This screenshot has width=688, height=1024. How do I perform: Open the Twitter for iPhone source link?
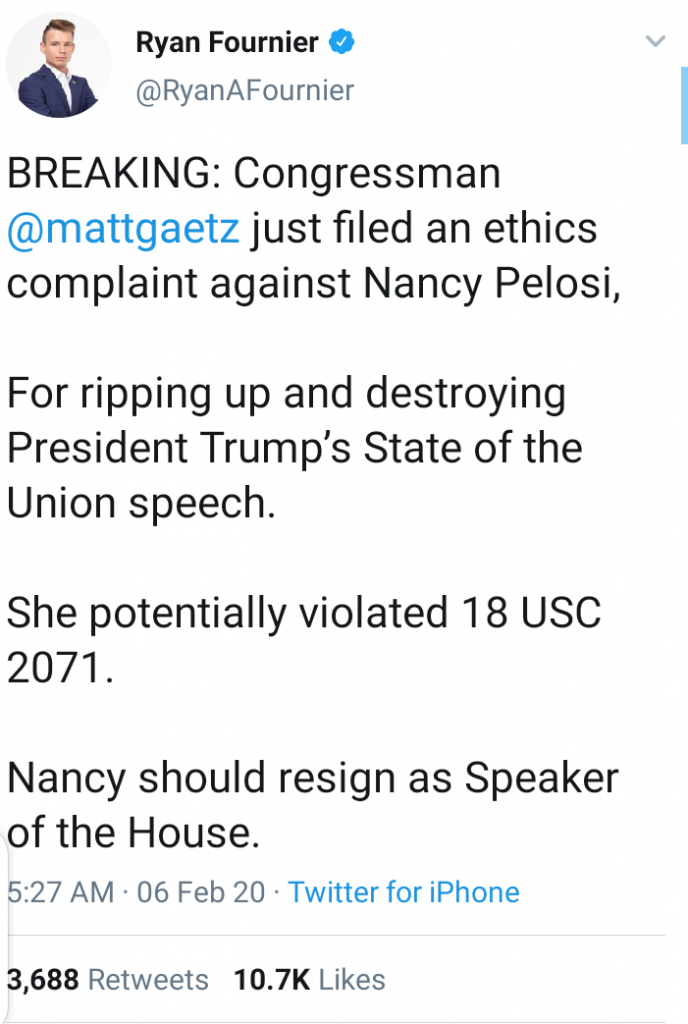(x=404, y=892)
